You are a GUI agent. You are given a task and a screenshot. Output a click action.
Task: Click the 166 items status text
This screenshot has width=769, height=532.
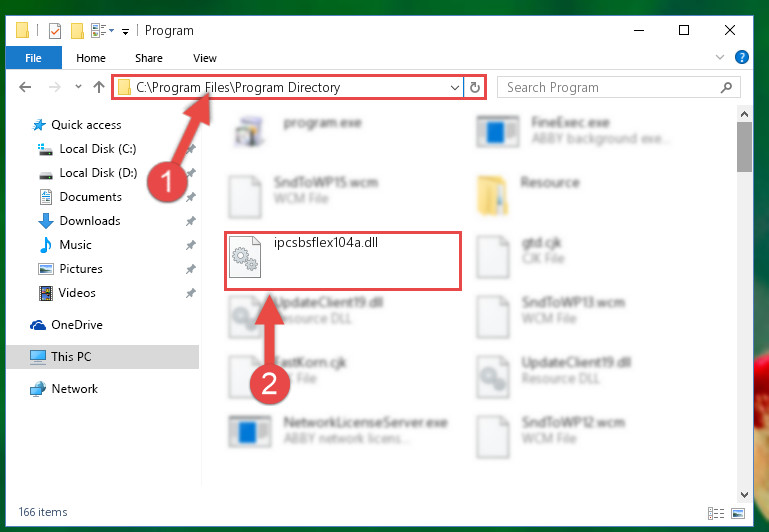pyautogui.click(x=43, y=512)
